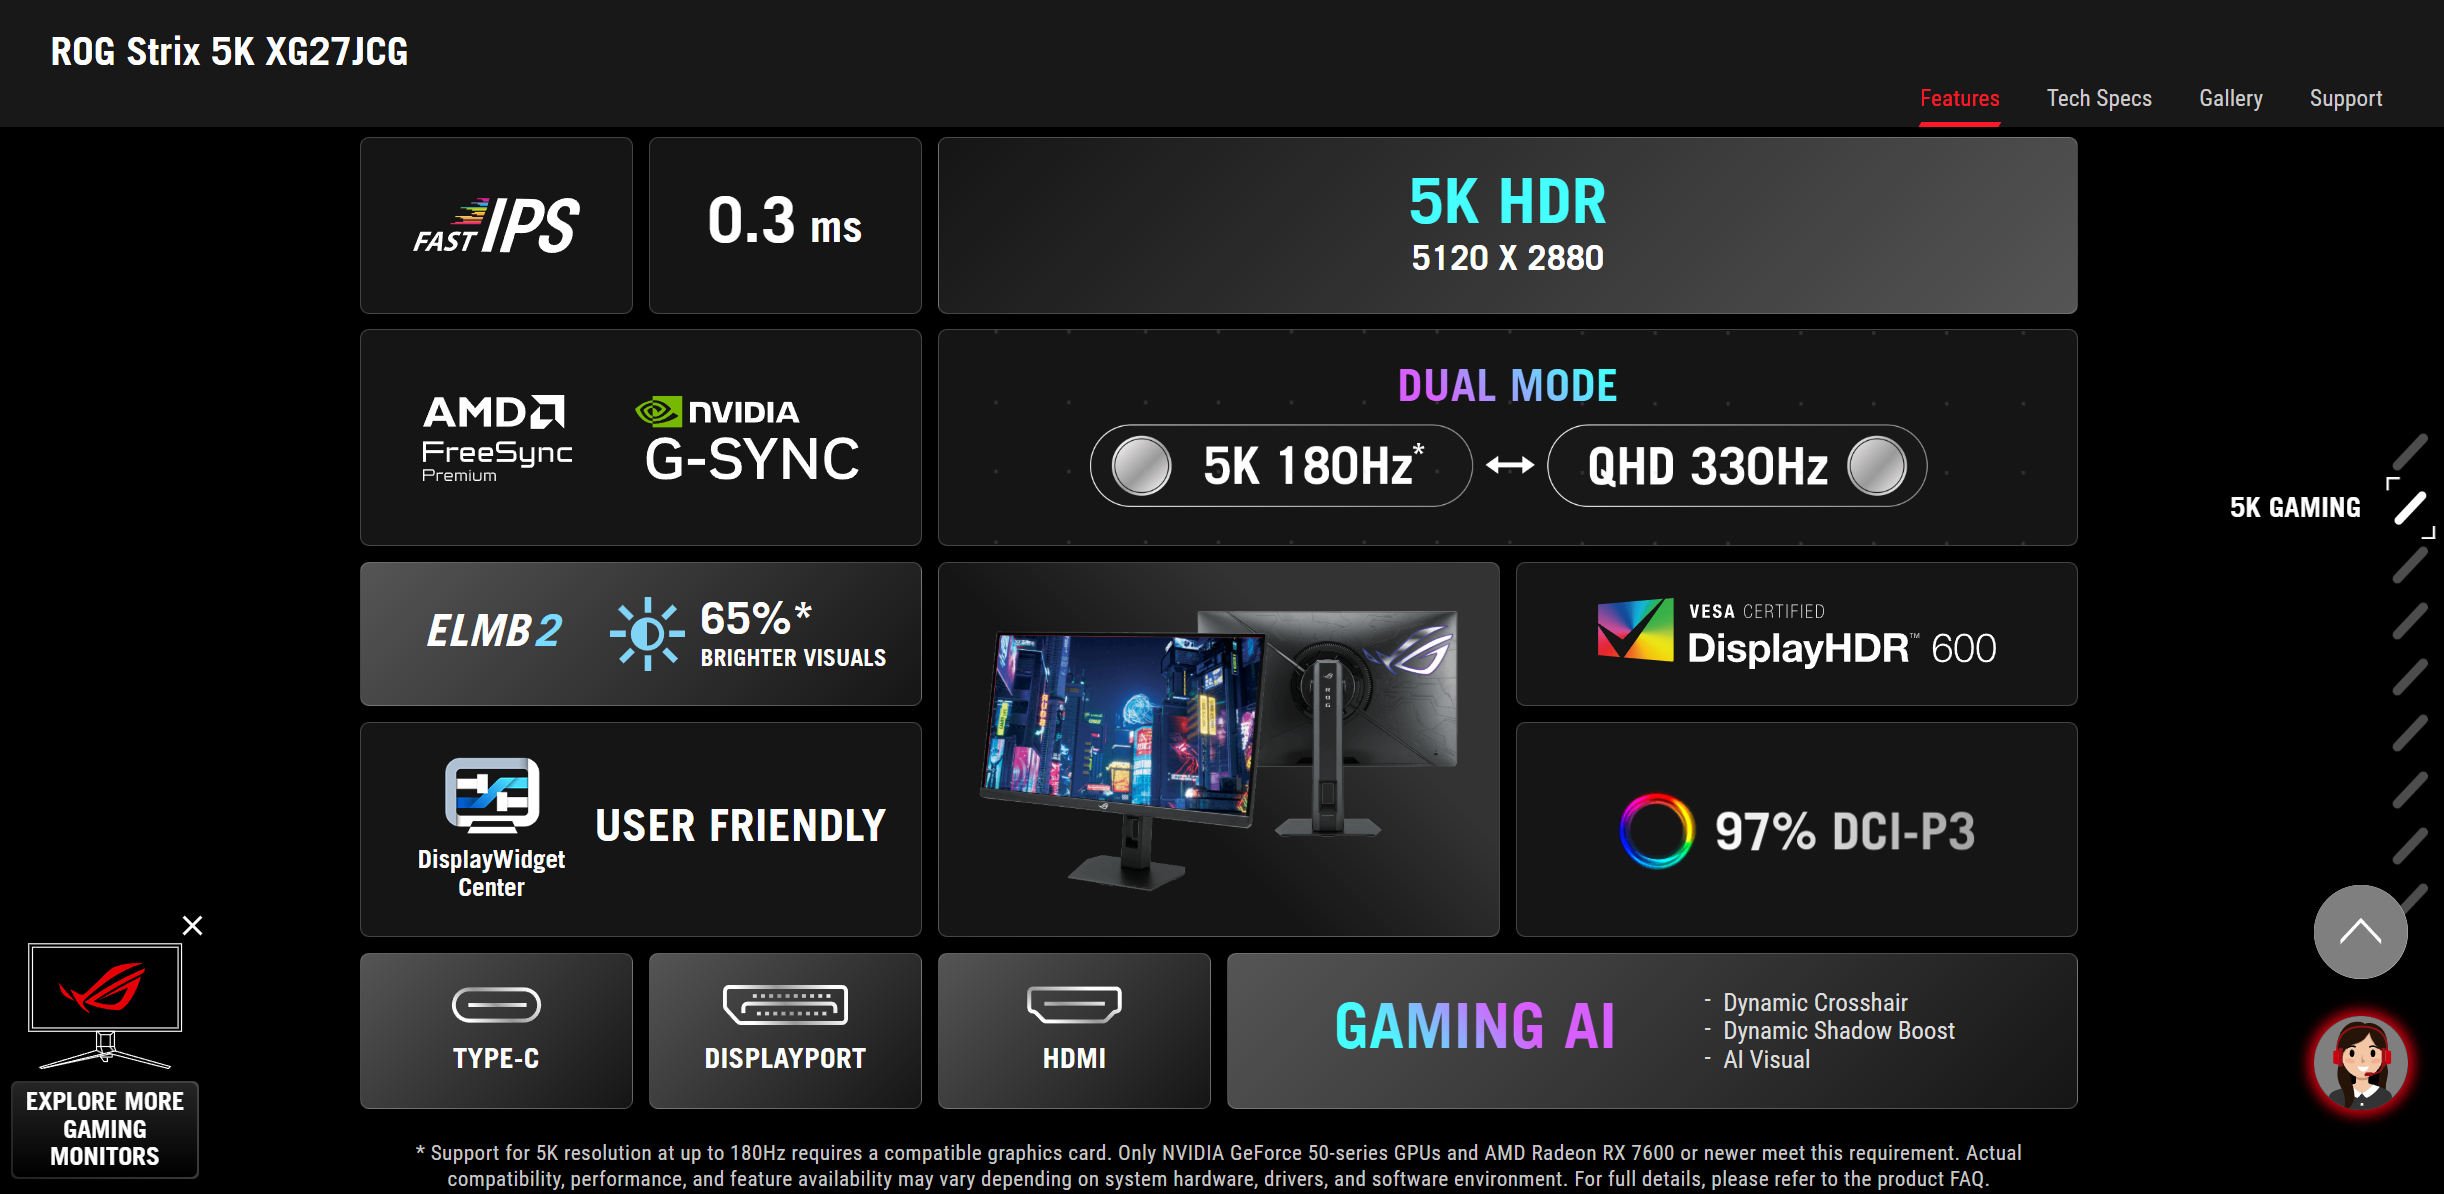The image size is (2444, 1194).
Task: Open the Gallery tab
Action: pos(2230,98)
